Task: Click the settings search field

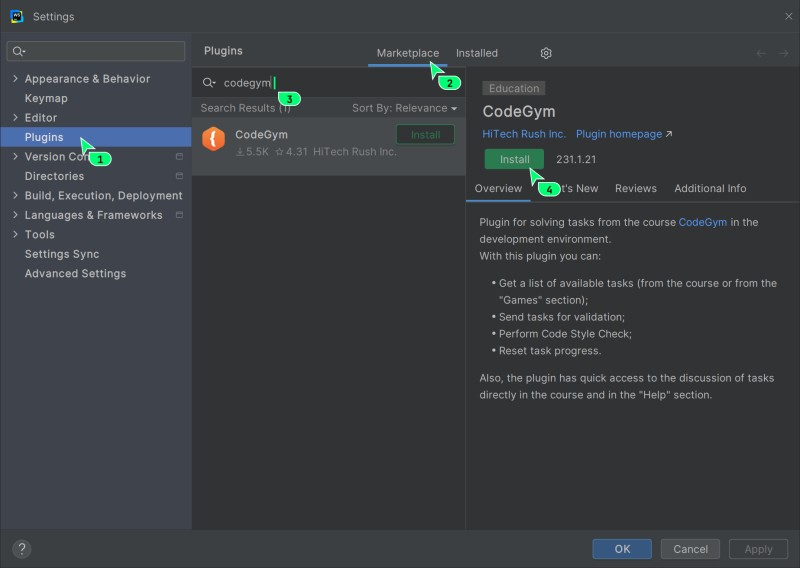Action: point(100,51)
